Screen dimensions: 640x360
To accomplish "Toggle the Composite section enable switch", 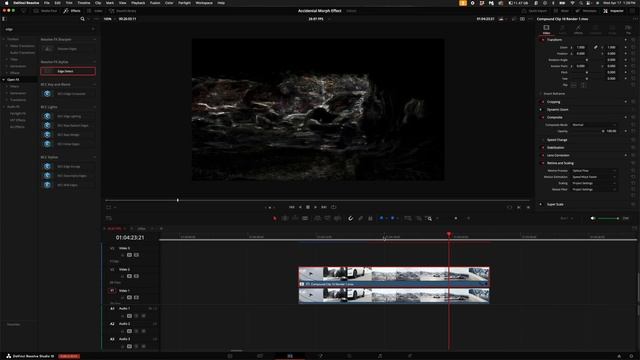I will click(x=542, y=118).
